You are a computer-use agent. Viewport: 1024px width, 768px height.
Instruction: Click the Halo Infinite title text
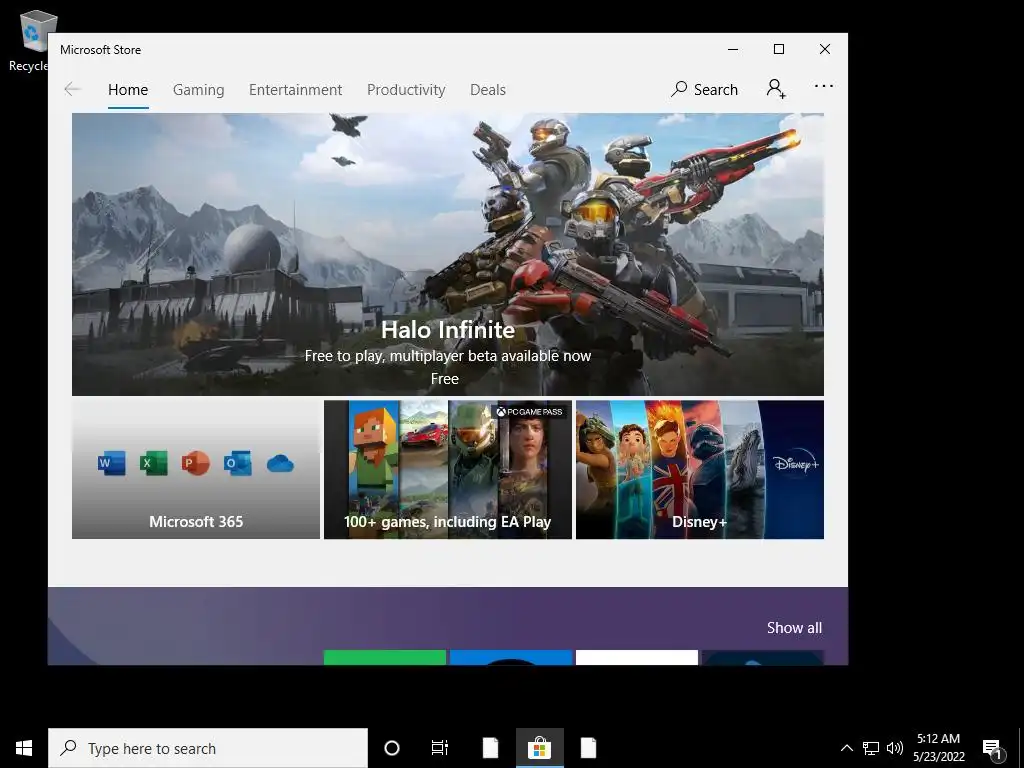tap(448, 330)
